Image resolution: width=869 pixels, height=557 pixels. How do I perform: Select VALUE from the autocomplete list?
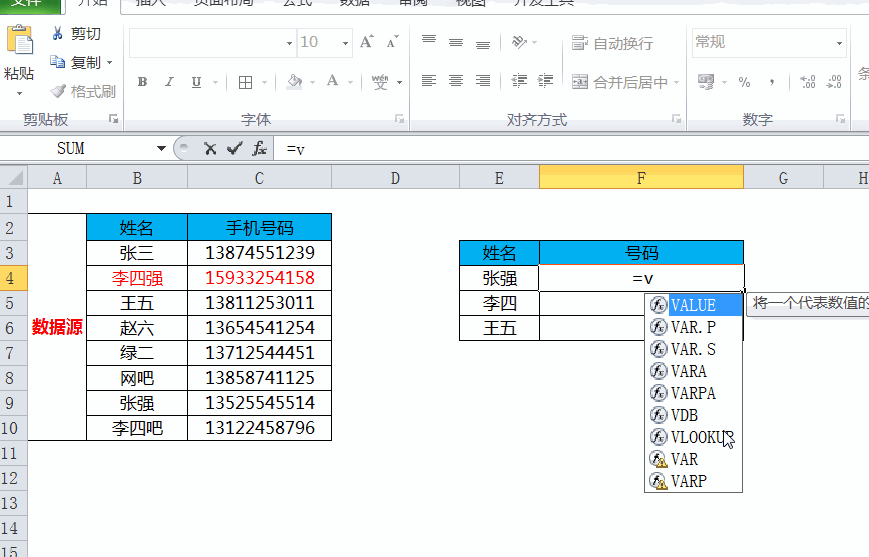tap(694, 305)
